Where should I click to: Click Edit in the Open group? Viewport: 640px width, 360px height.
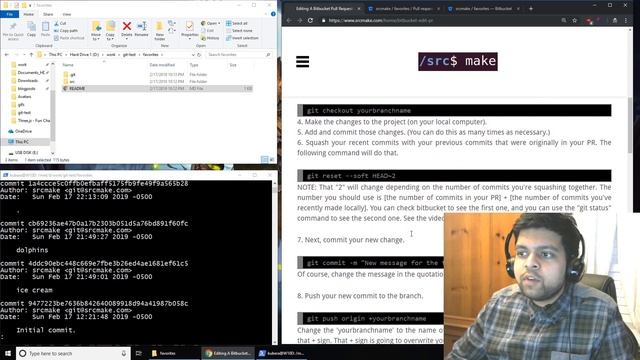pyautogui.click(x=208, y=31)
